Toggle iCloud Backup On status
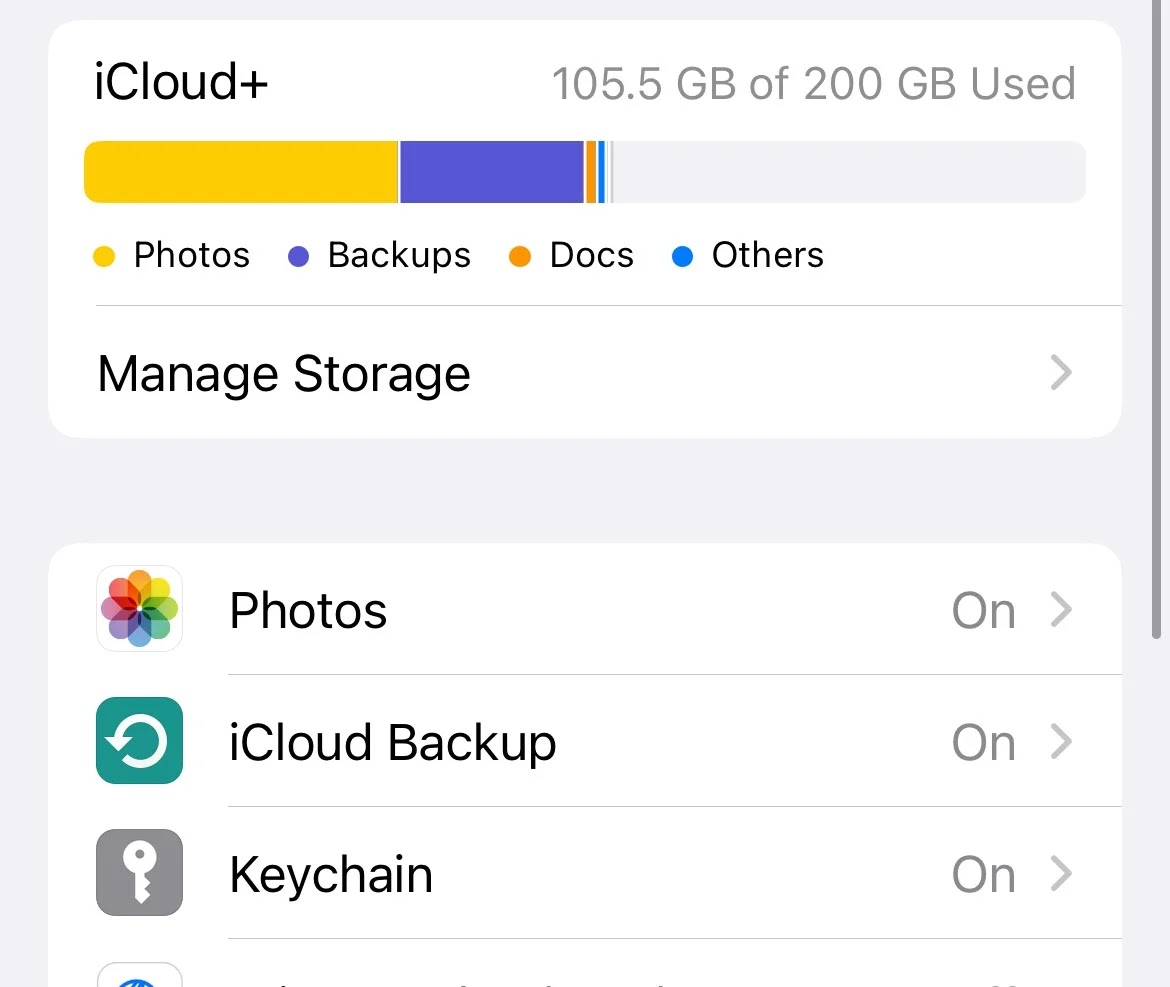The width and height of the screenshot is (1170, 987). pyautogui.click(x=983, y=742)
